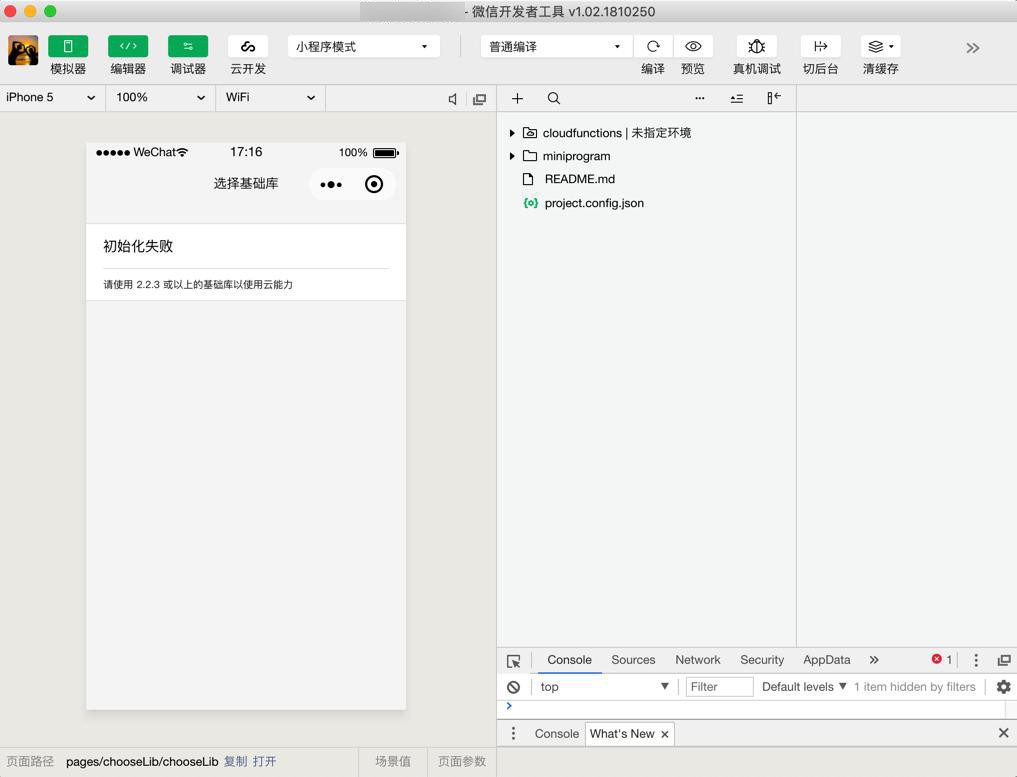Viewport: 1017px width, 777px height.
Task: Click the plus icon to add file
Action: (x=517, y=99)
